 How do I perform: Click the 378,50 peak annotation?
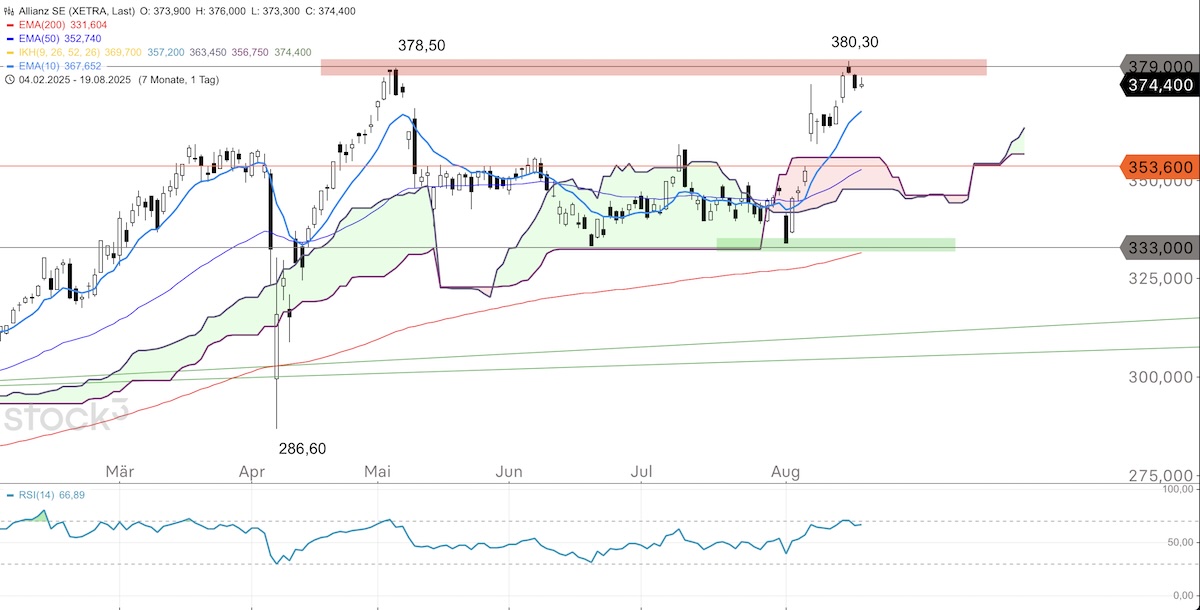point(423,46)
